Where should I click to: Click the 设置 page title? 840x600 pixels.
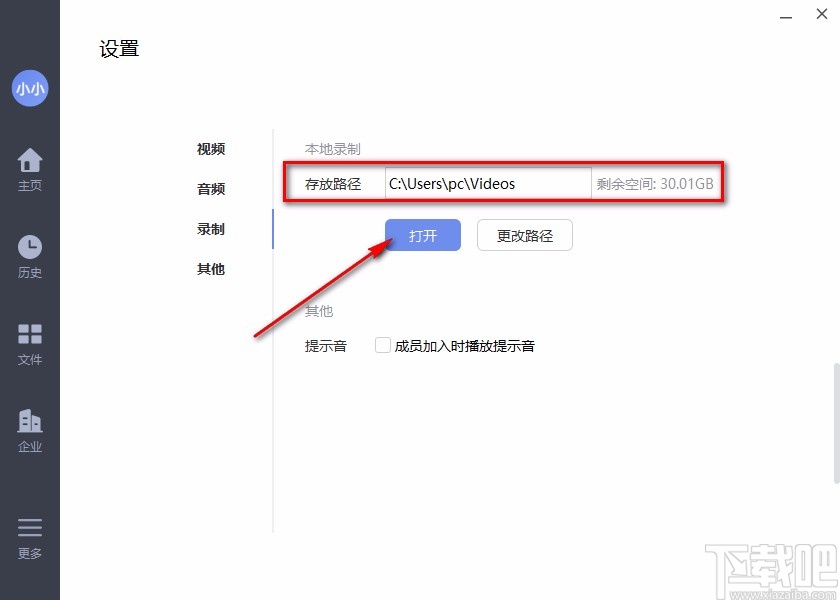point(119,48)
